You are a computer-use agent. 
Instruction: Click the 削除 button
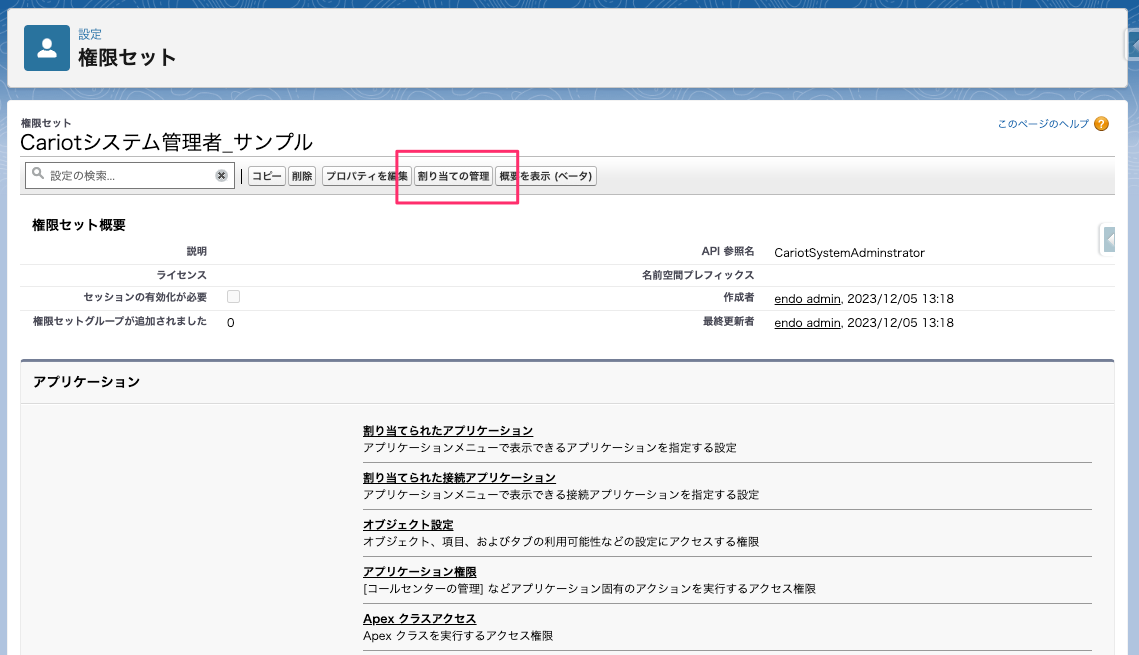(x=301, y=176)
